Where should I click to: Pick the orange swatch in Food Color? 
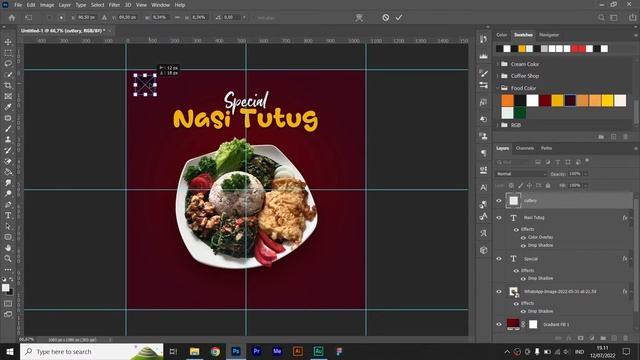coord(507,100)
